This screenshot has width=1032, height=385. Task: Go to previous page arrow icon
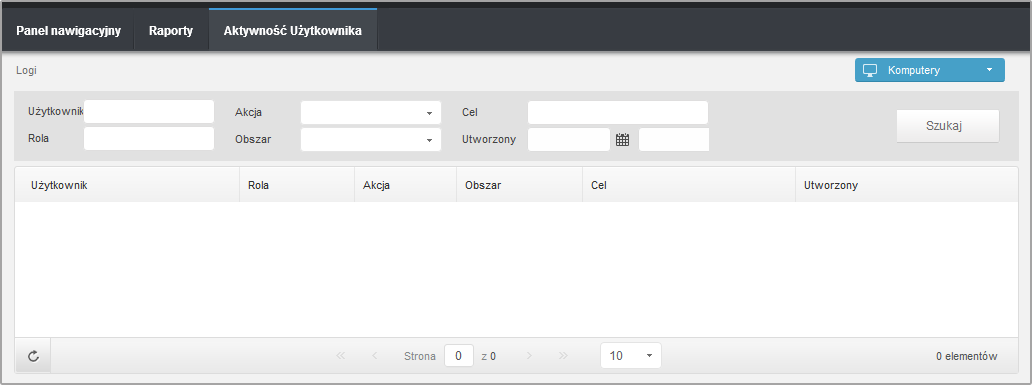point(374,356)
